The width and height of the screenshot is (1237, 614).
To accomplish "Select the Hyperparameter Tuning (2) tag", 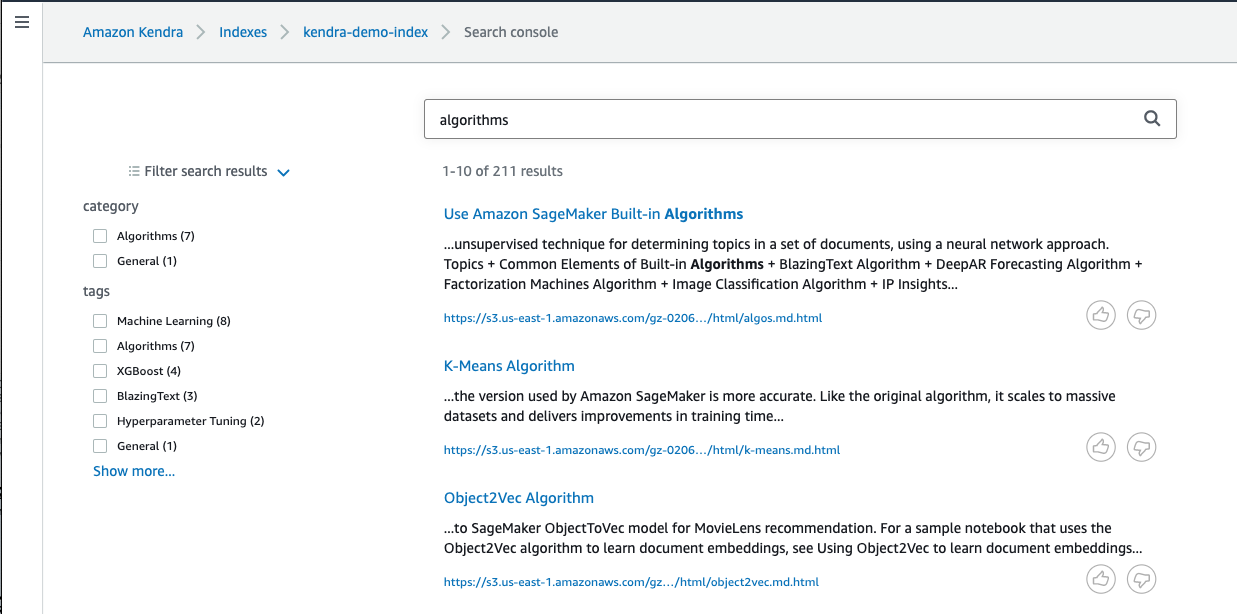I will (x=100, y=421).
